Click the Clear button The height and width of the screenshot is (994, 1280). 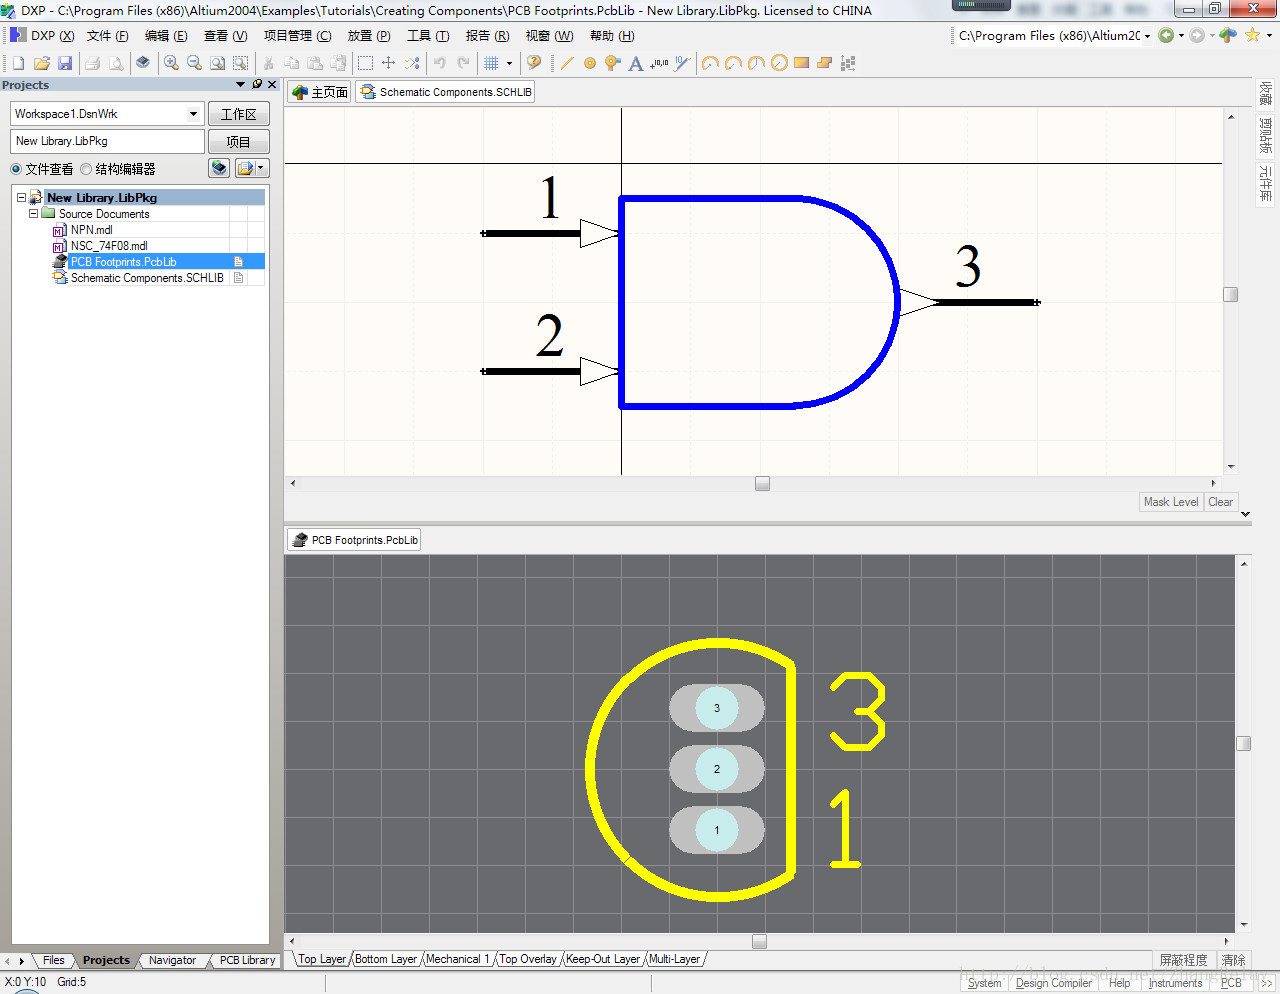pyautogui.click(x=1220, y=502)
